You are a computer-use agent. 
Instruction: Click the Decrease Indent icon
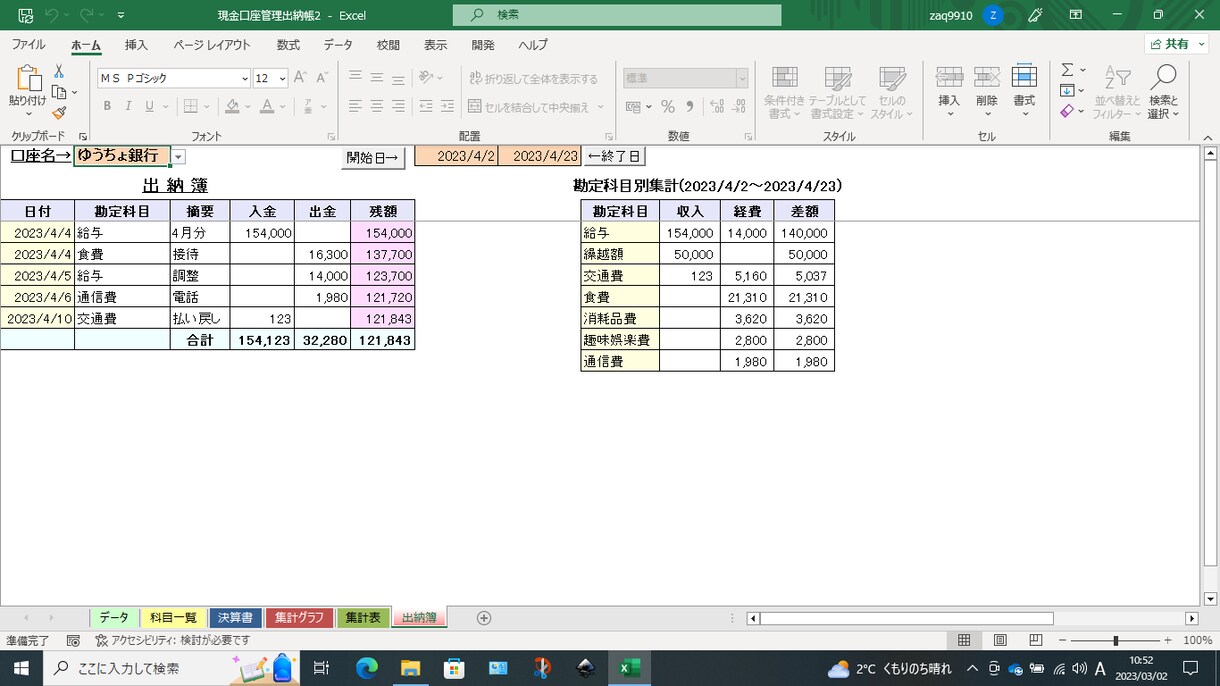[x=426, y=107]
